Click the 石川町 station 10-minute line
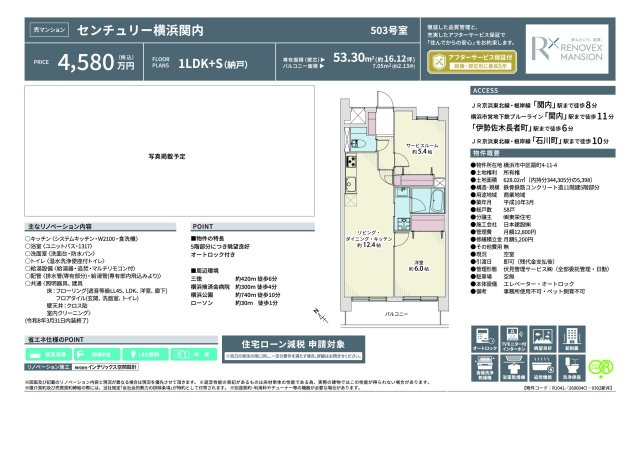Screen dimensions: 640x451 540,141
